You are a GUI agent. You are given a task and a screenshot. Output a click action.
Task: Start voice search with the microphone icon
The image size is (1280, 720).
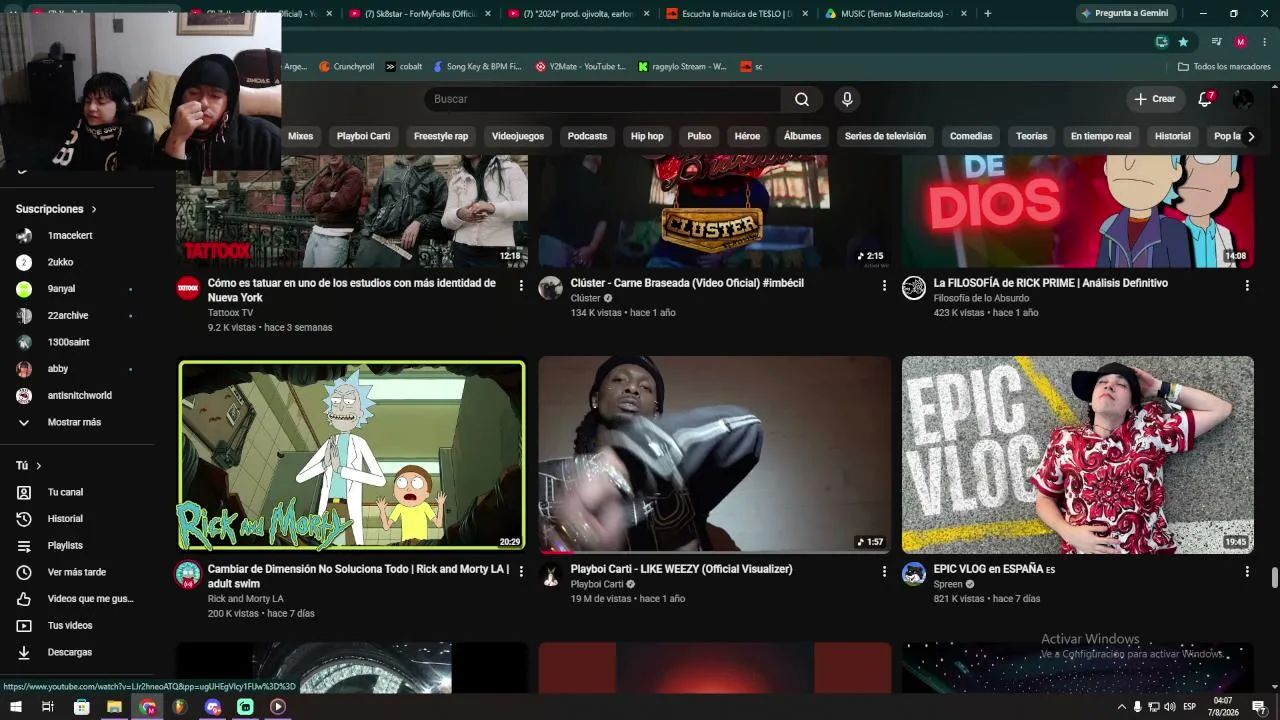847,99
